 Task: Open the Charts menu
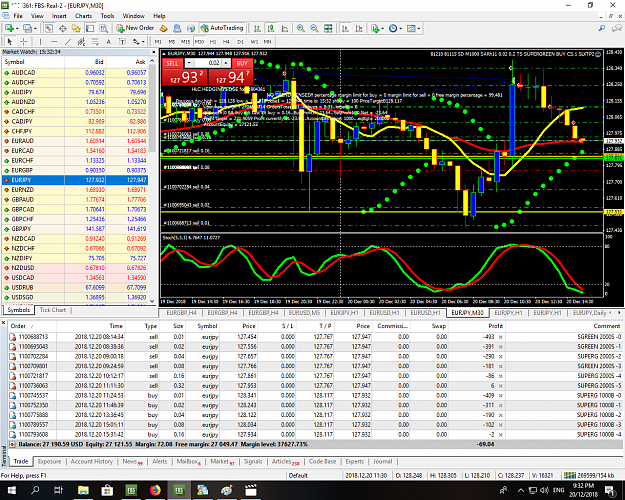click(83, 16)
